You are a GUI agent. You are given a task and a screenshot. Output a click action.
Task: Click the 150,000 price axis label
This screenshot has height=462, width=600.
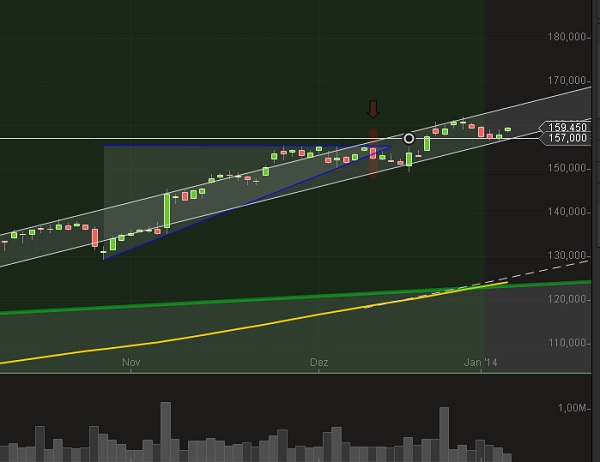(x=567, y=168)
